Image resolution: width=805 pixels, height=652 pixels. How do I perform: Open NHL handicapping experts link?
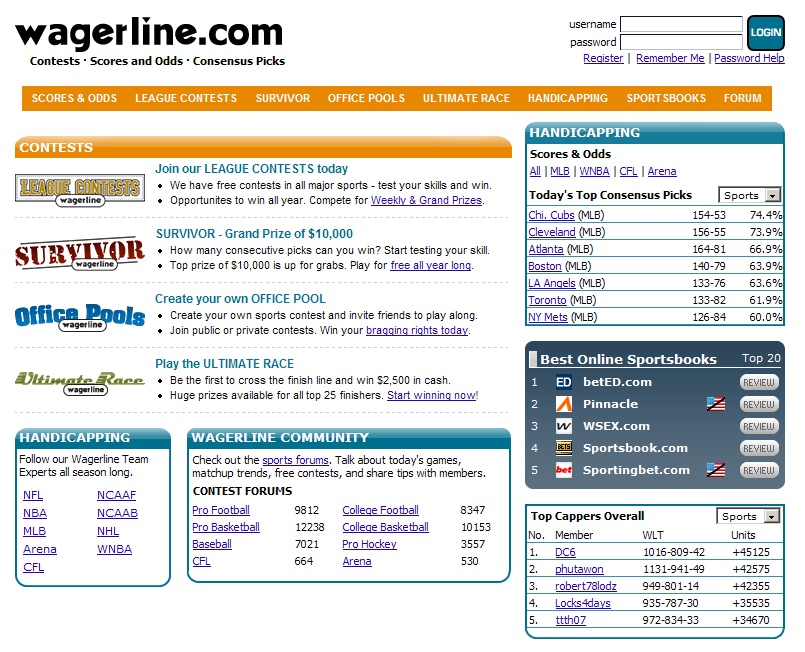108,531
